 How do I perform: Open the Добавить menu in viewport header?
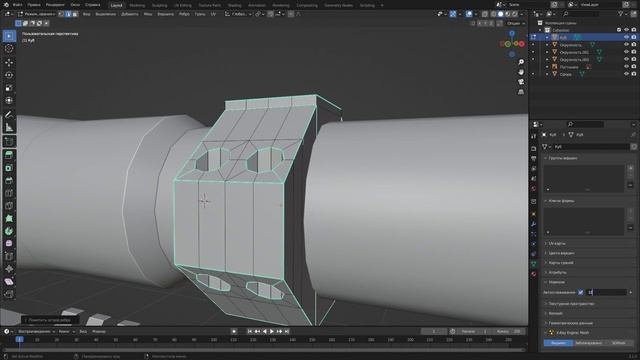pyautogui.click(x=130, y=14)
